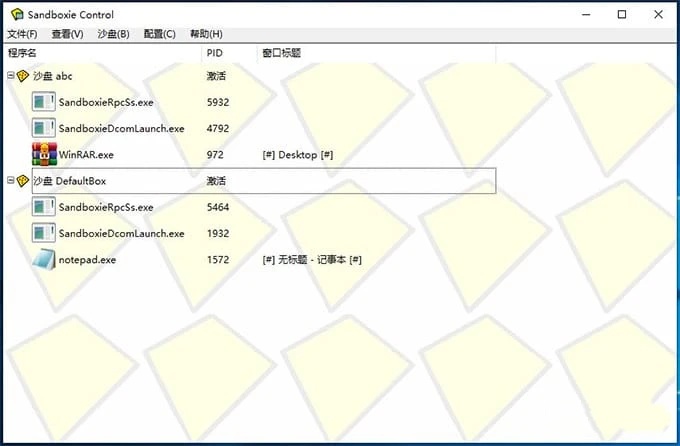Click 激活 status of DefaultBox
This screenshot has height=446, width=680.
point(216,181)
